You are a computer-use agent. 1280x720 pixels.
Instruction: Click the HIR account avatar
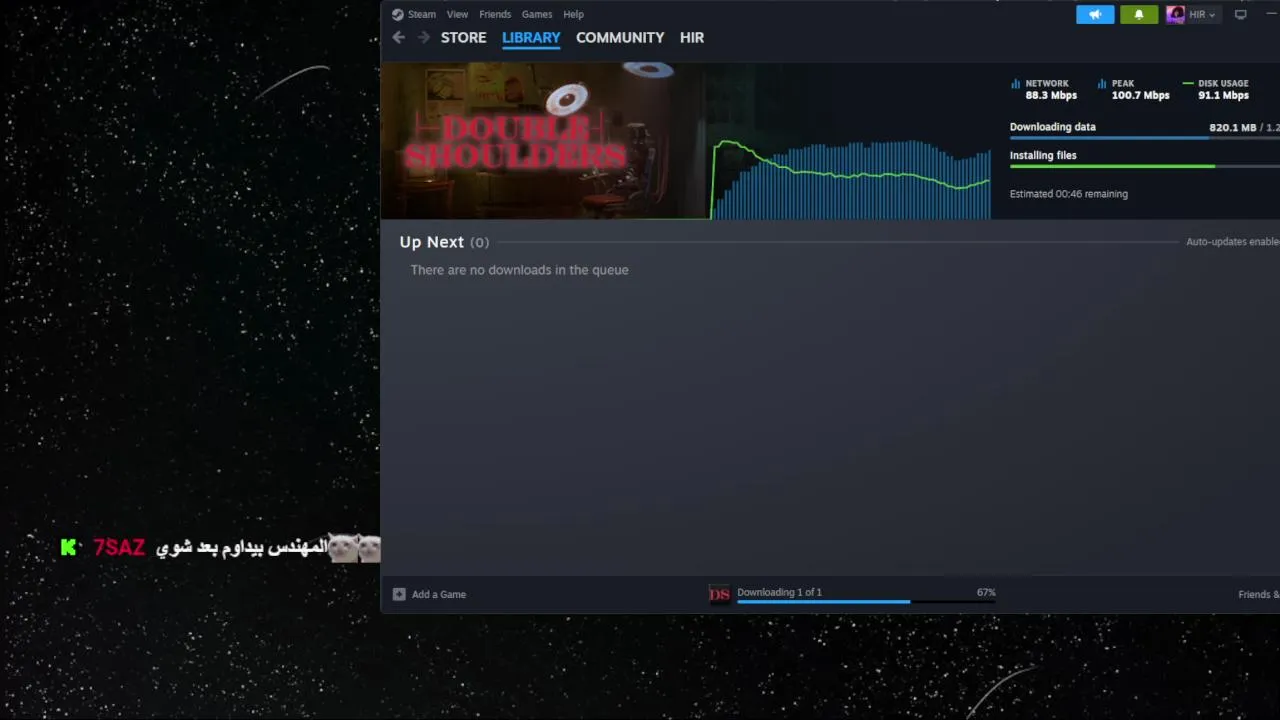tap(1176, 14)
